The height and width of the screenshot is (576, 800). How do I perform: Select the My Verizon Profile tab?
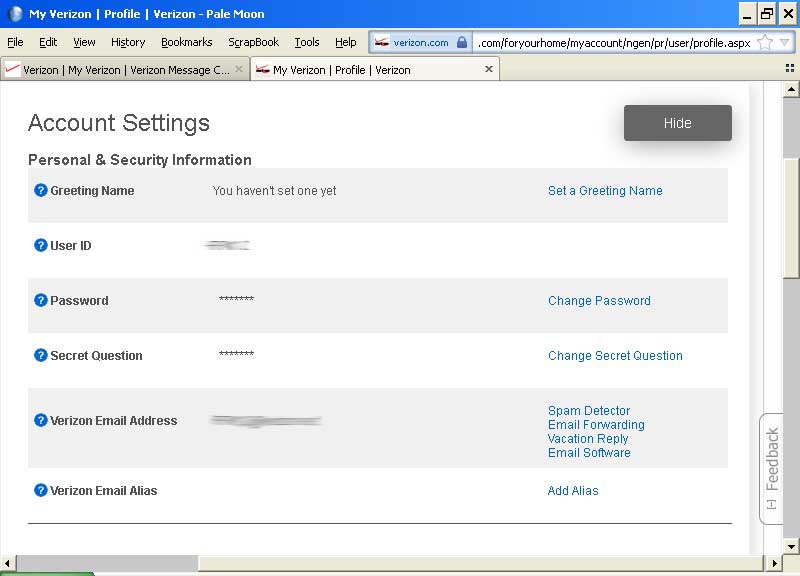coord(375,69)
